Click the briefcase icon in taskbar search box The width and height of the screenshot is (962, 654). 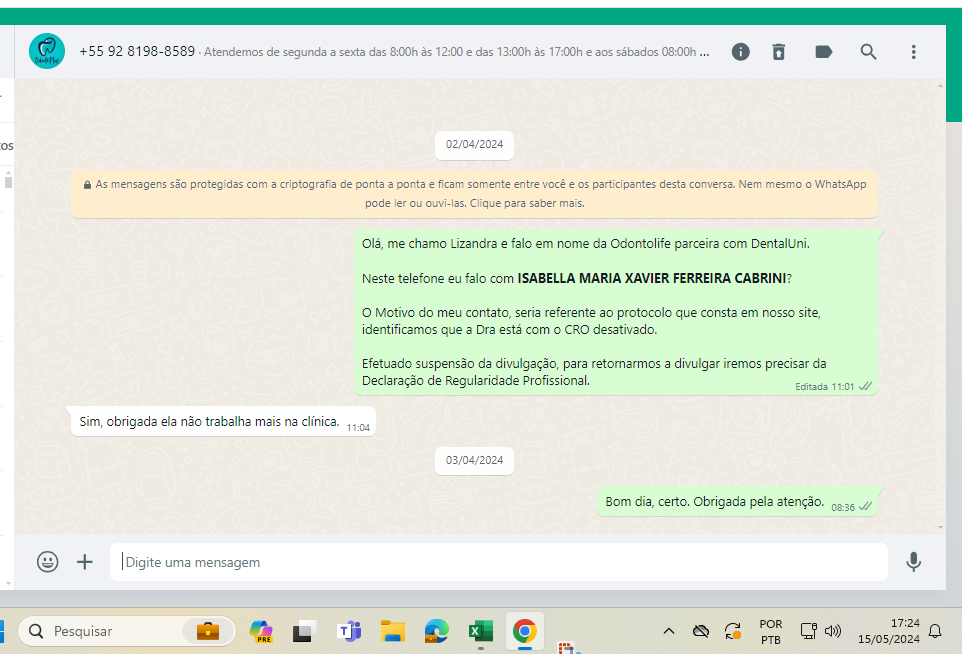pos(208,631)
